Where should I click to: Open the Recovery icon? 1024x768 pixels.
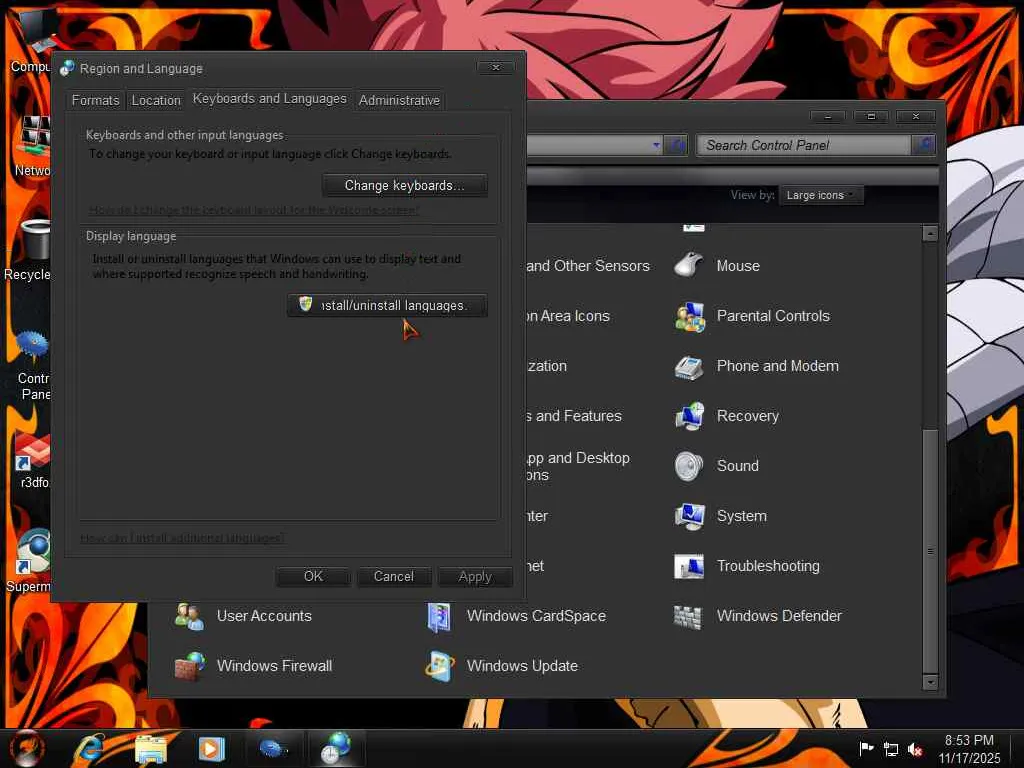[690, 416]
